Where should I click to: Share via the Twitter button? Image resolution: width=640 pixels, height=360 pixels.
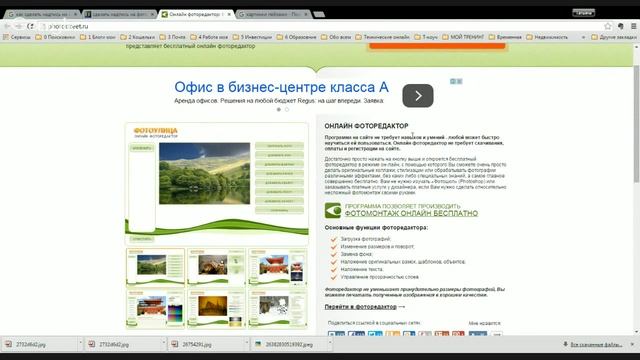[375, 334]
